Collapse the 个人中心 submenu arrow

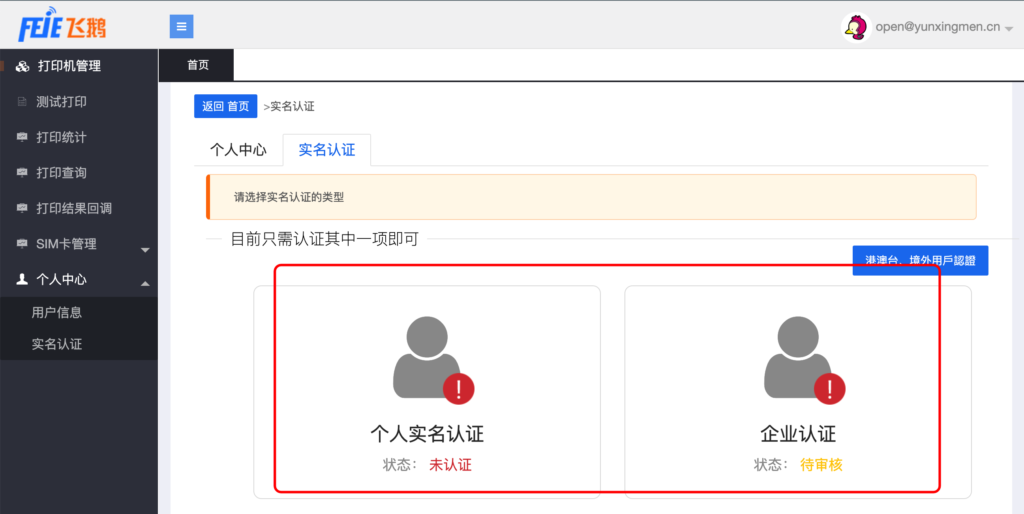click(145, 283)
